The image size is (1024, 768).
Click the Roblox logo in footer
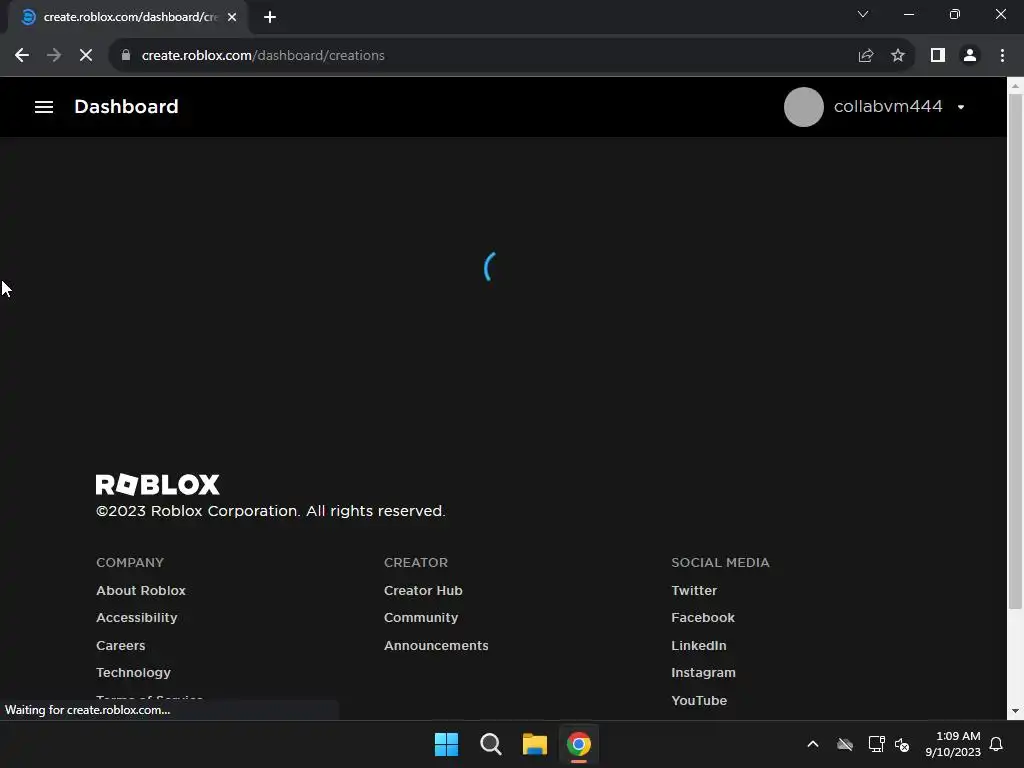[157, 485]
